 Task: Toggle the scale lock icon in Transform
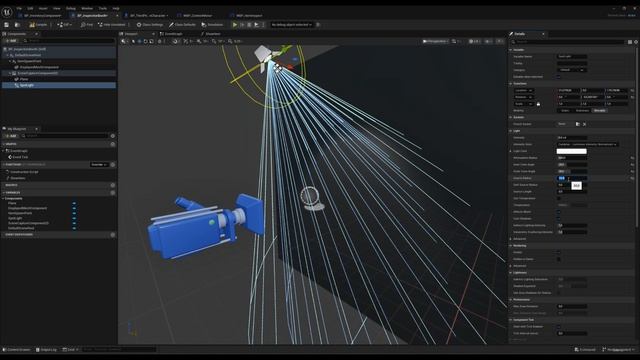(x=538, y=104)
